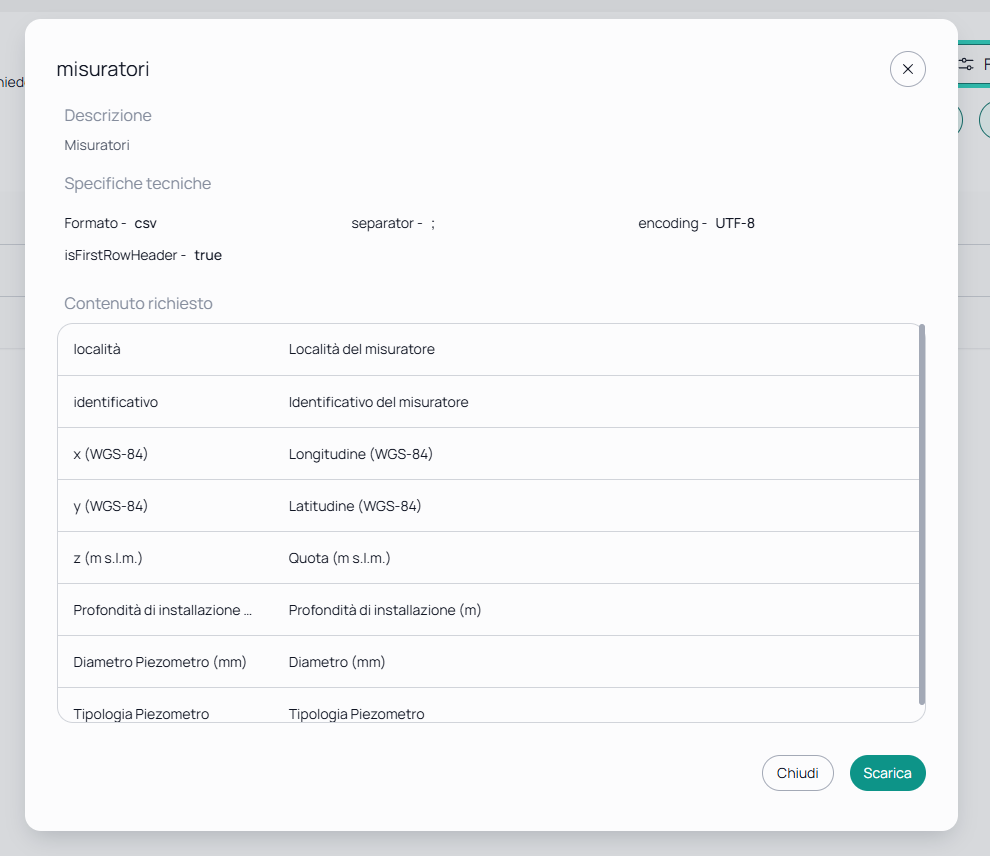Click the Formato csv specification
Screen dimensions: 990x856
click(110, 223)
